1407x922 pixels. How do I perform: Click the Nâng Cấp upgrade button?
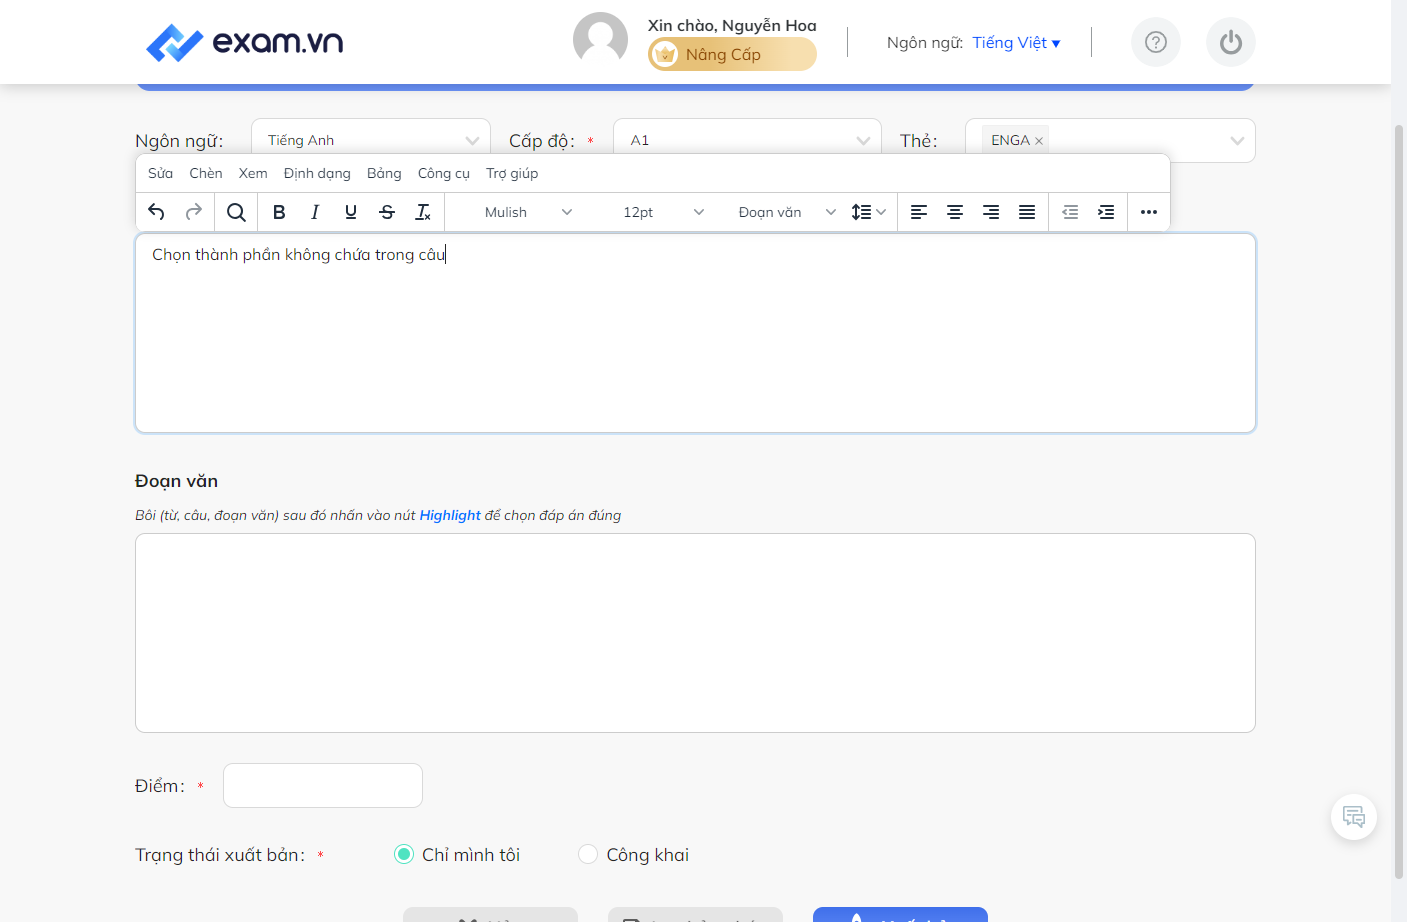coord(732,54)
